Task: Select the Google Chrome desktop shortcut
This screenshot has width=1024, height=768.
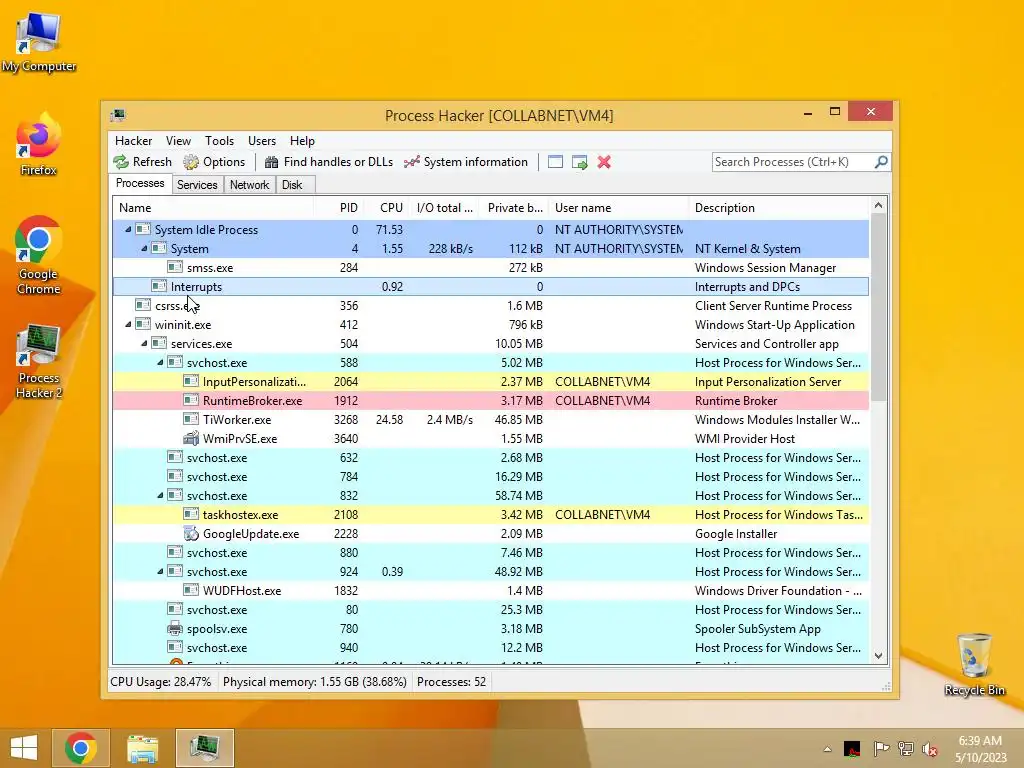Action: [39, 256]
